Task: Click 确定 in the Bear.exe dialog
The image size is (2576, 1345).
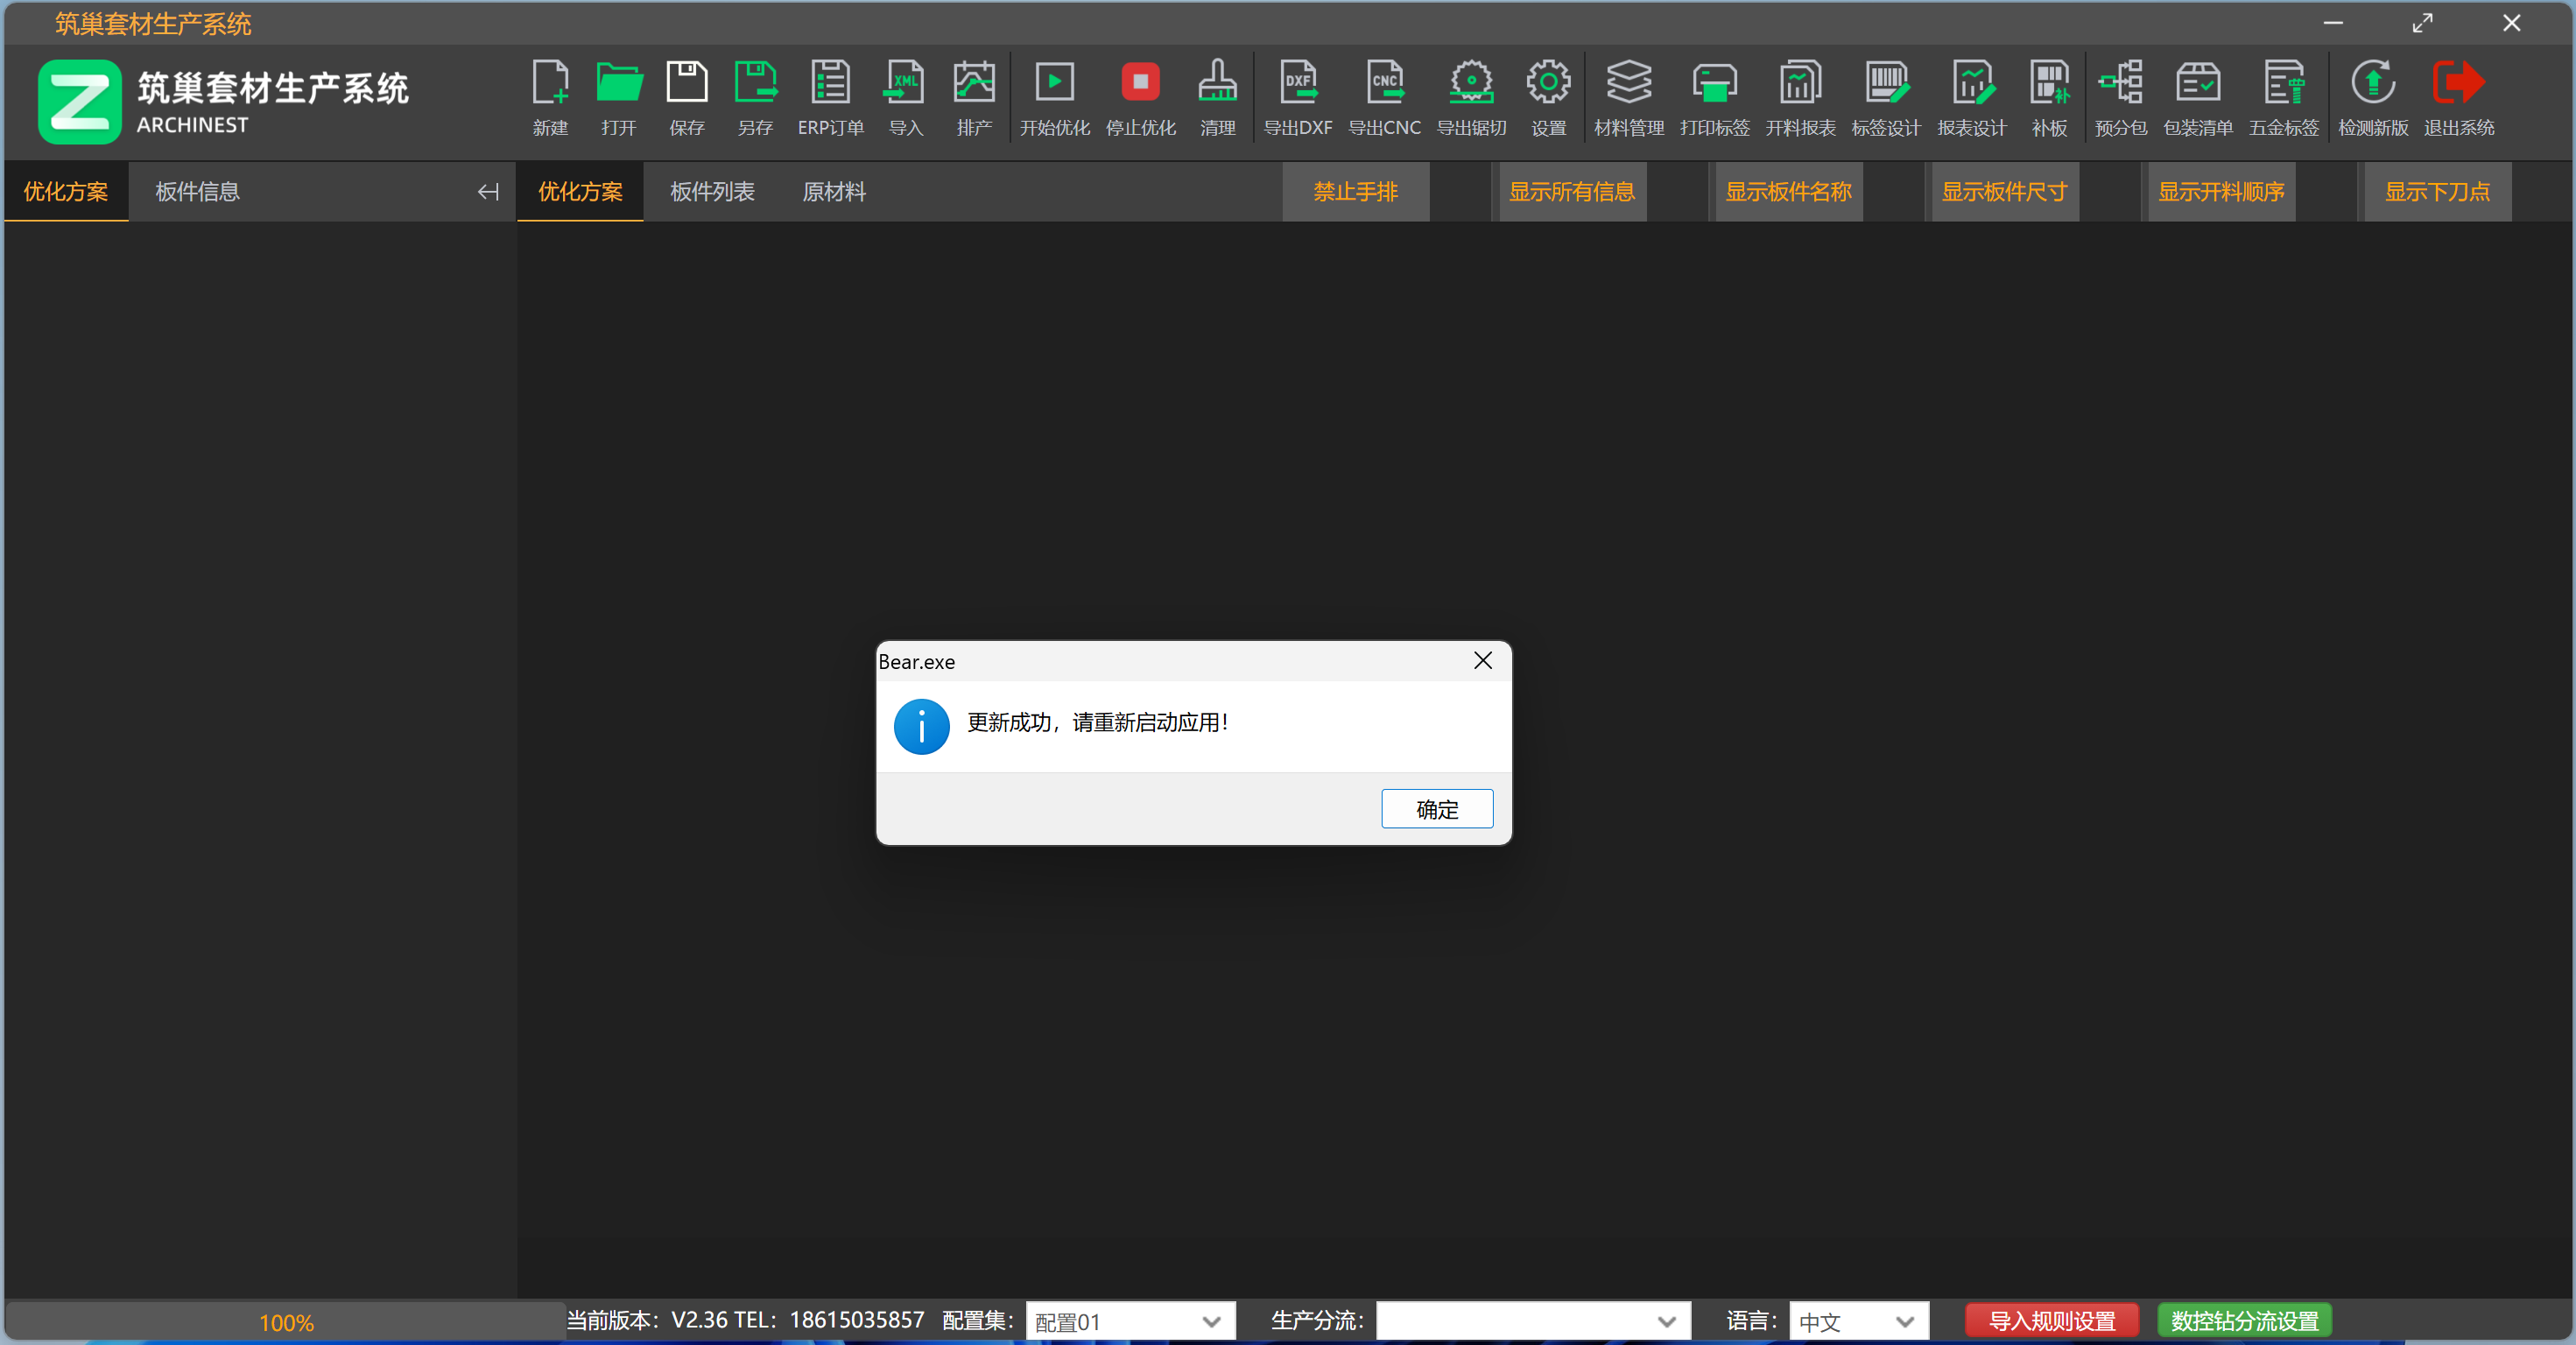Action: [1436, 809]
